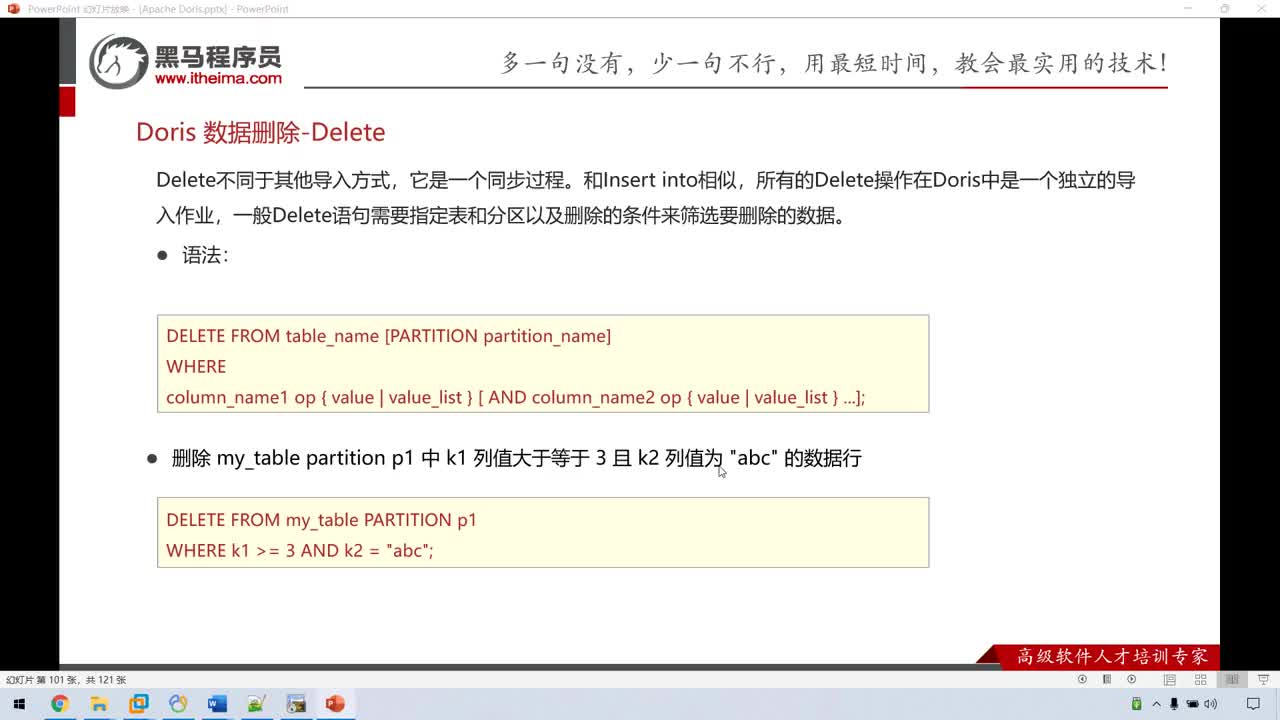Open File Explorer from taskbar
The width and height of the screenshot is (1280, 720).
click(99, 704)
